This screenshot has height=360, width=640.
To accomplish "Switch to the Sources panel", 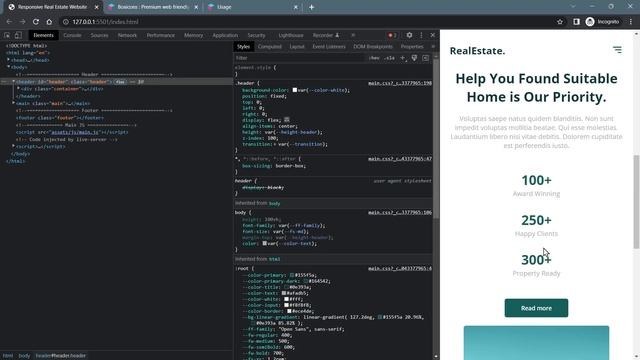I will (100, 36).
